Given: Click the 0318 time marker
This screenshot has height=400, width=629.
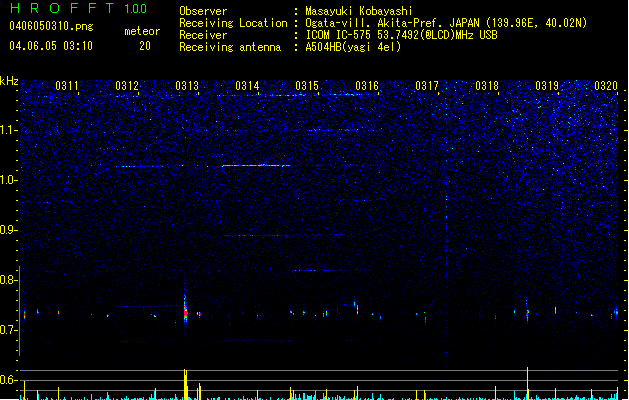Looking at the screenshot, I should (x=487, y=85).
